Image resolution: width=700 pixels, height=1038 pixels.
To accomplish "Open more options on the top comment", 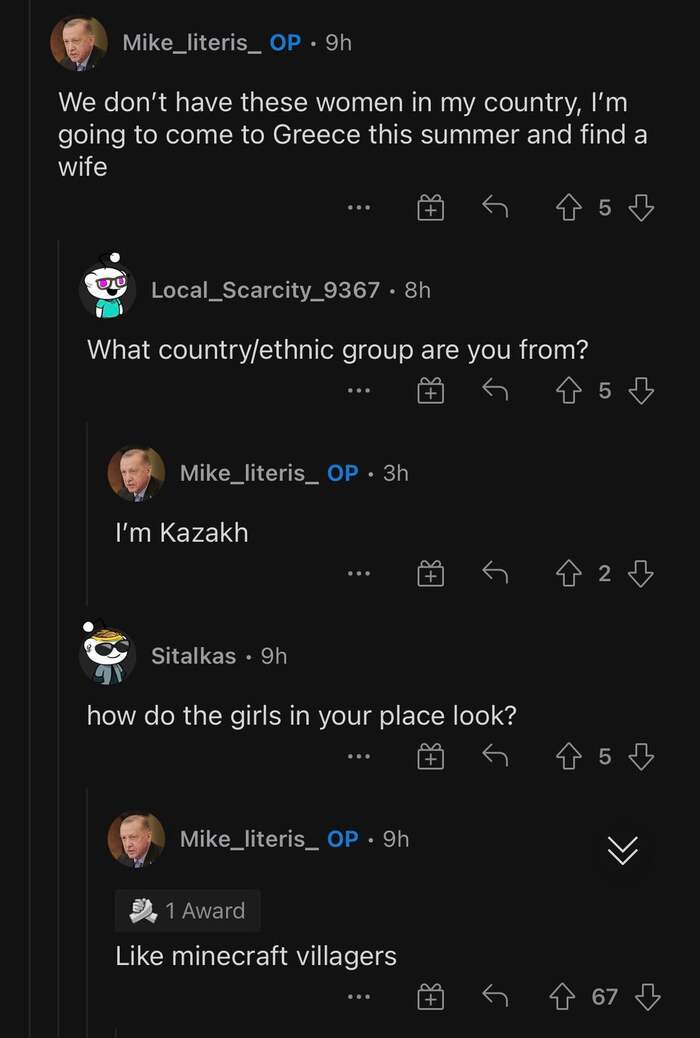I will [359, 208].
